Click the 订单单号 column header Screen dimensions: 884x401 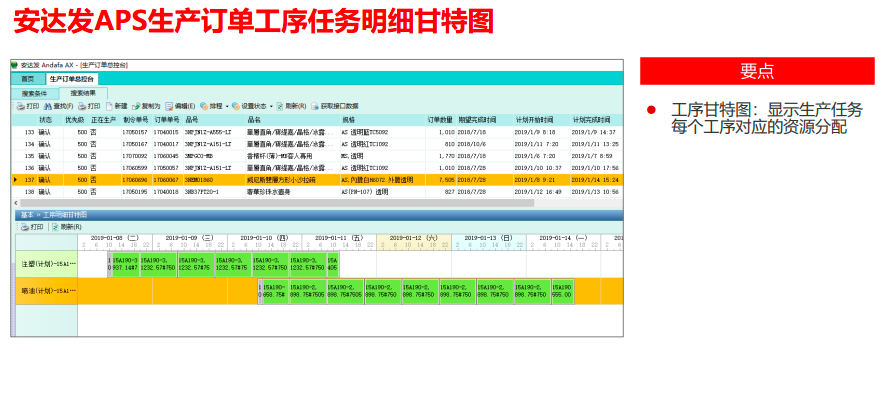point(167,120)
